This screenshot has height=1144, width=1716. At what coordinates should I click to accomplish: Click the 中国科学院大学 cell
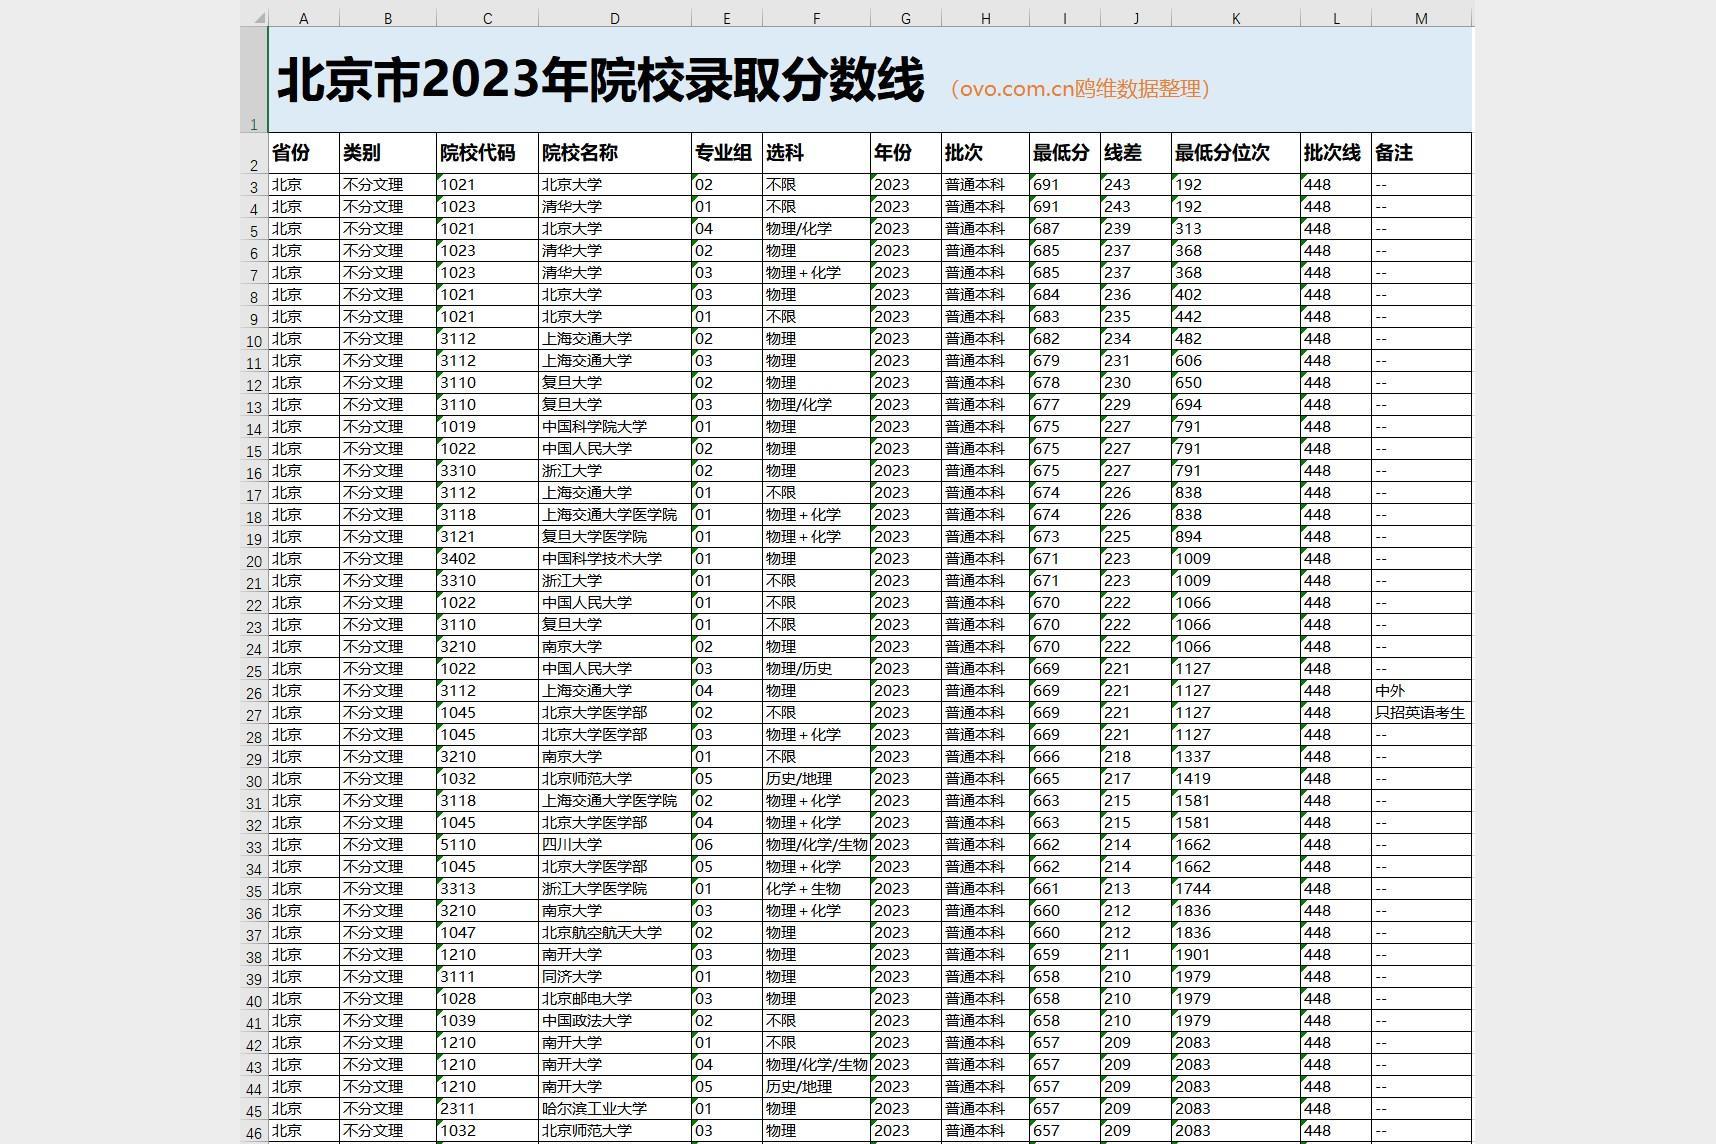tap(615, 427)
